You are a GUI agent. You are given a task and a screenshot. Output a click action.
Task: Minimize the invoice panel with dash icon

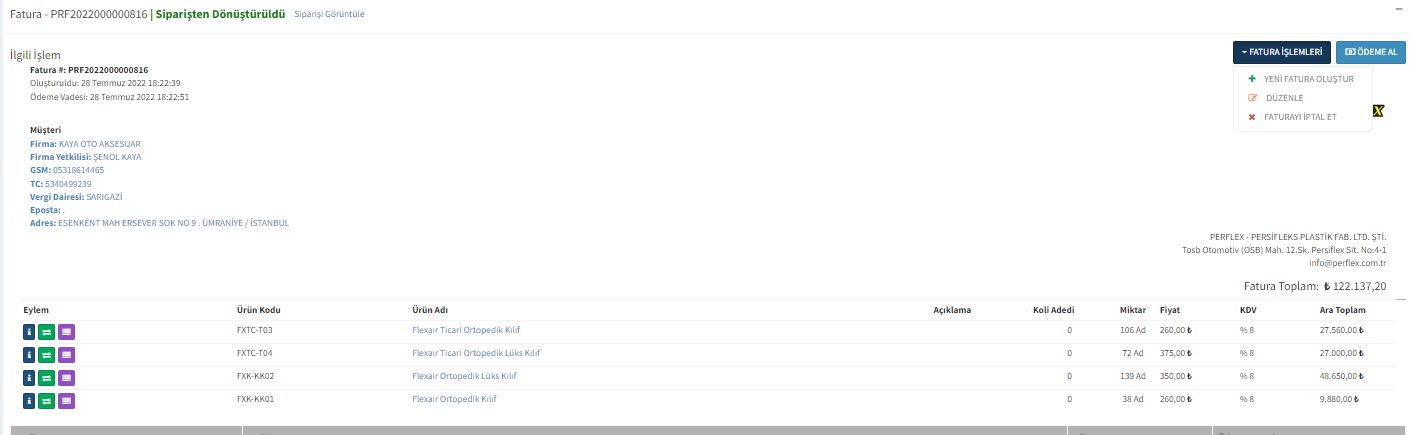[x=1399, y=7]
